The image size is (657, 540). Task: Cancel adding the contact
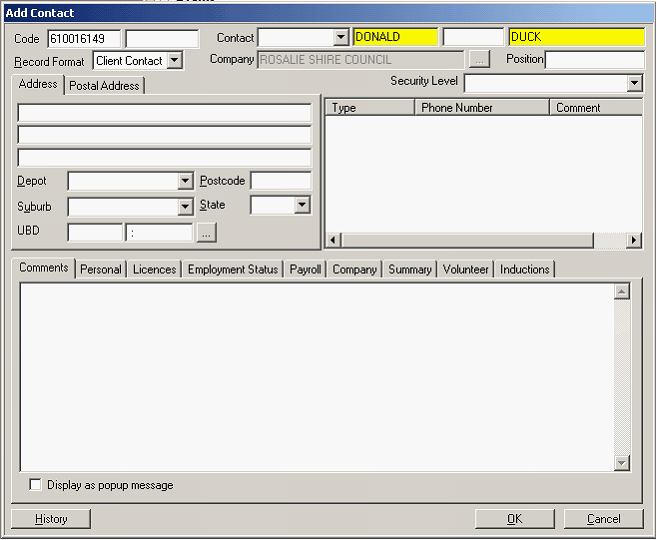click(603, 519)
